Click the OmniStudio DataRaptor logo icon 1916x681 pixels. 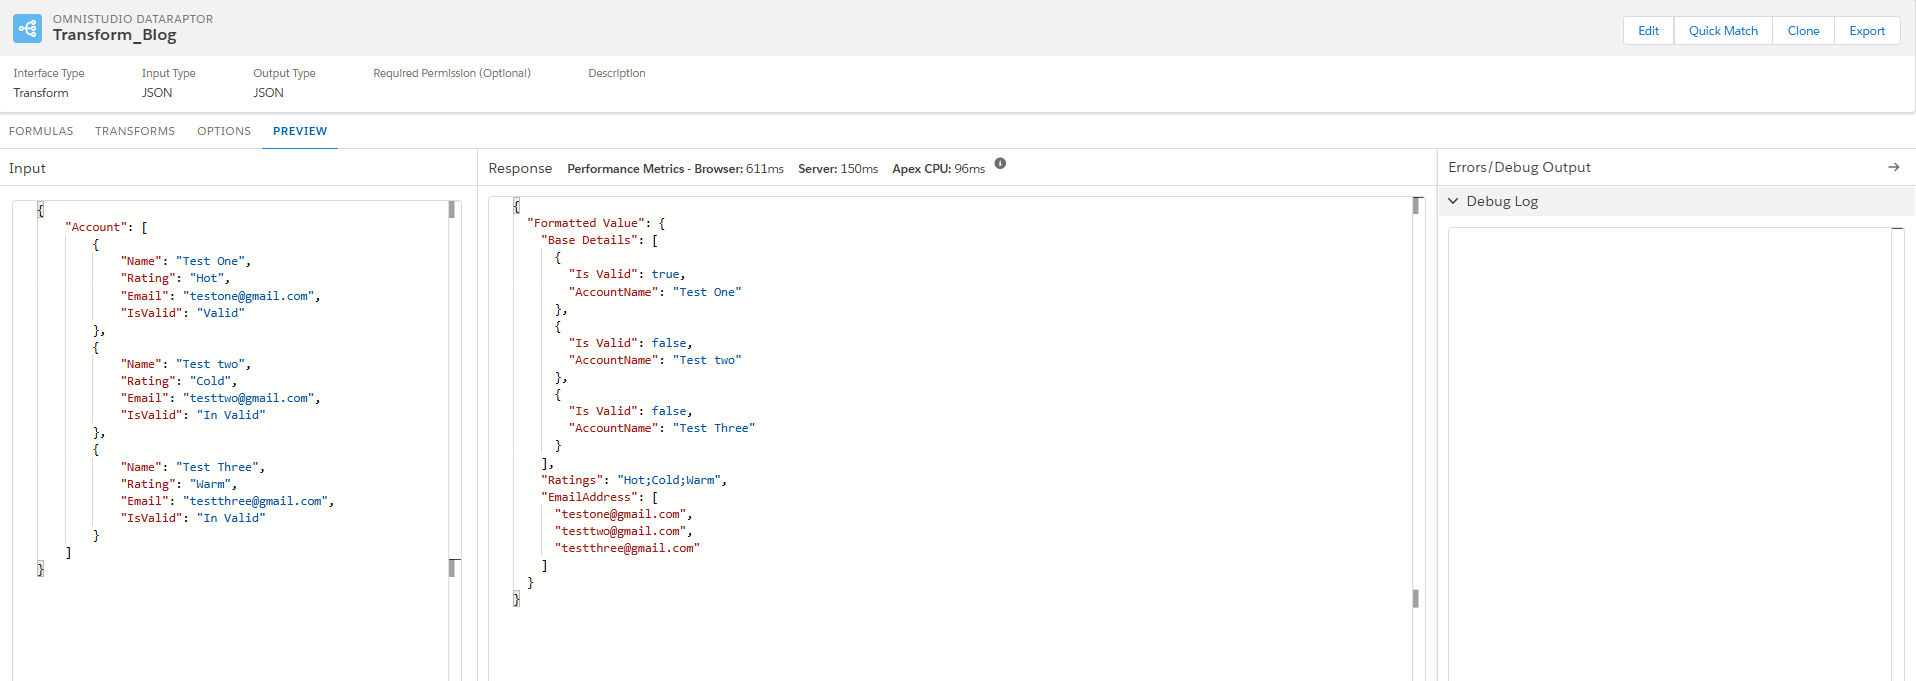[27, 28]
